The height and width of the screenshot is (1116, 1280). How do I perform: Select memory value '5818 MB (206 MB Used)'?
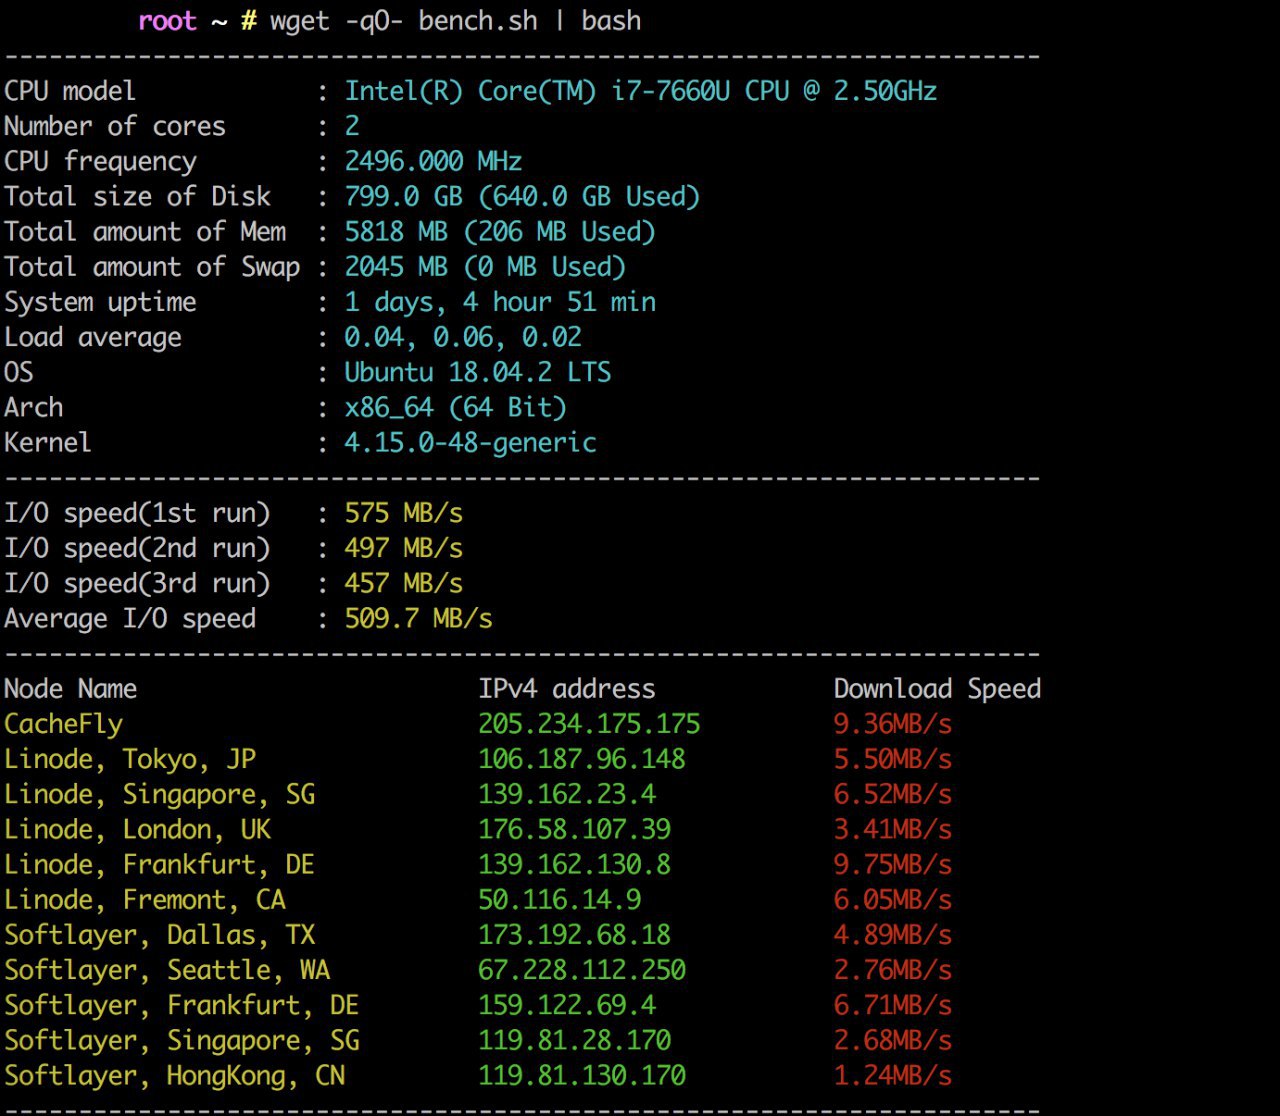coord(500,231)
